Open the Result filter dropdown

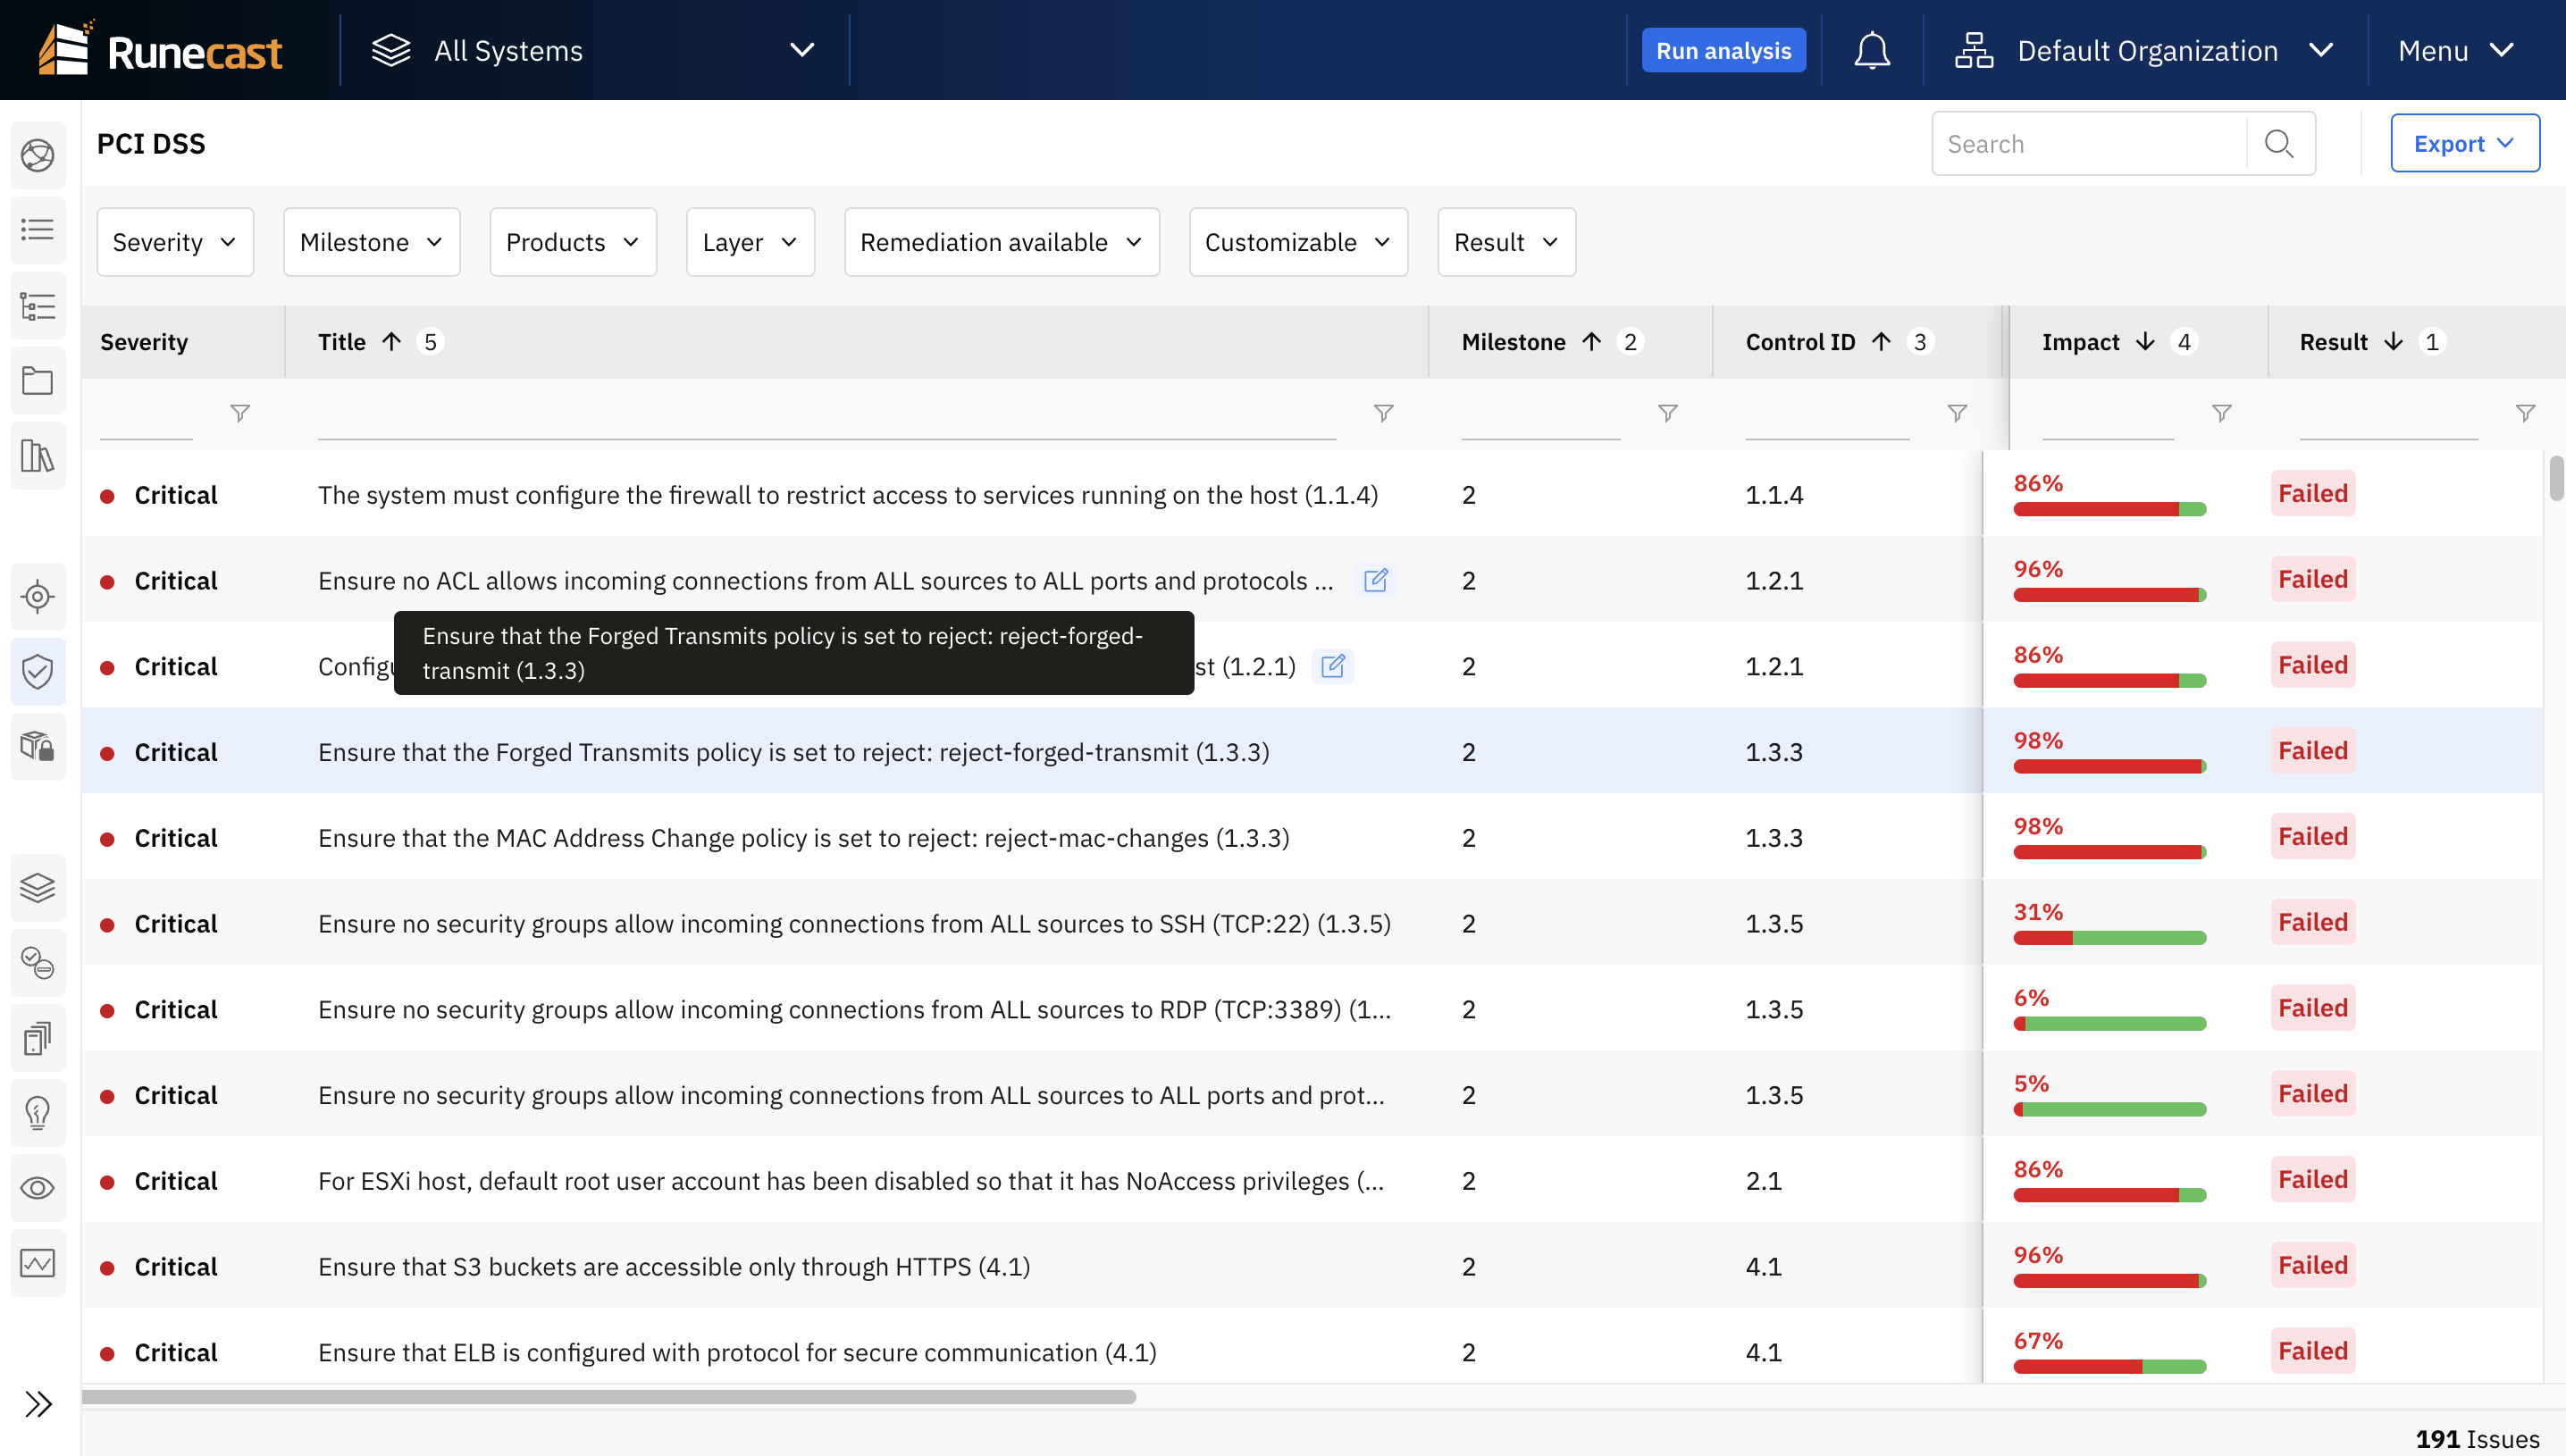[1505, 241]
